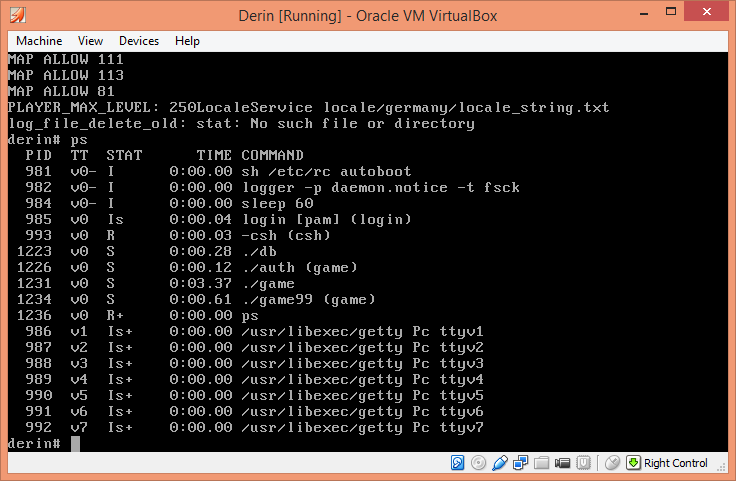The image size is (736, 481).
Task: Click the './db' process command text
Action: click(x=259, y=252)
